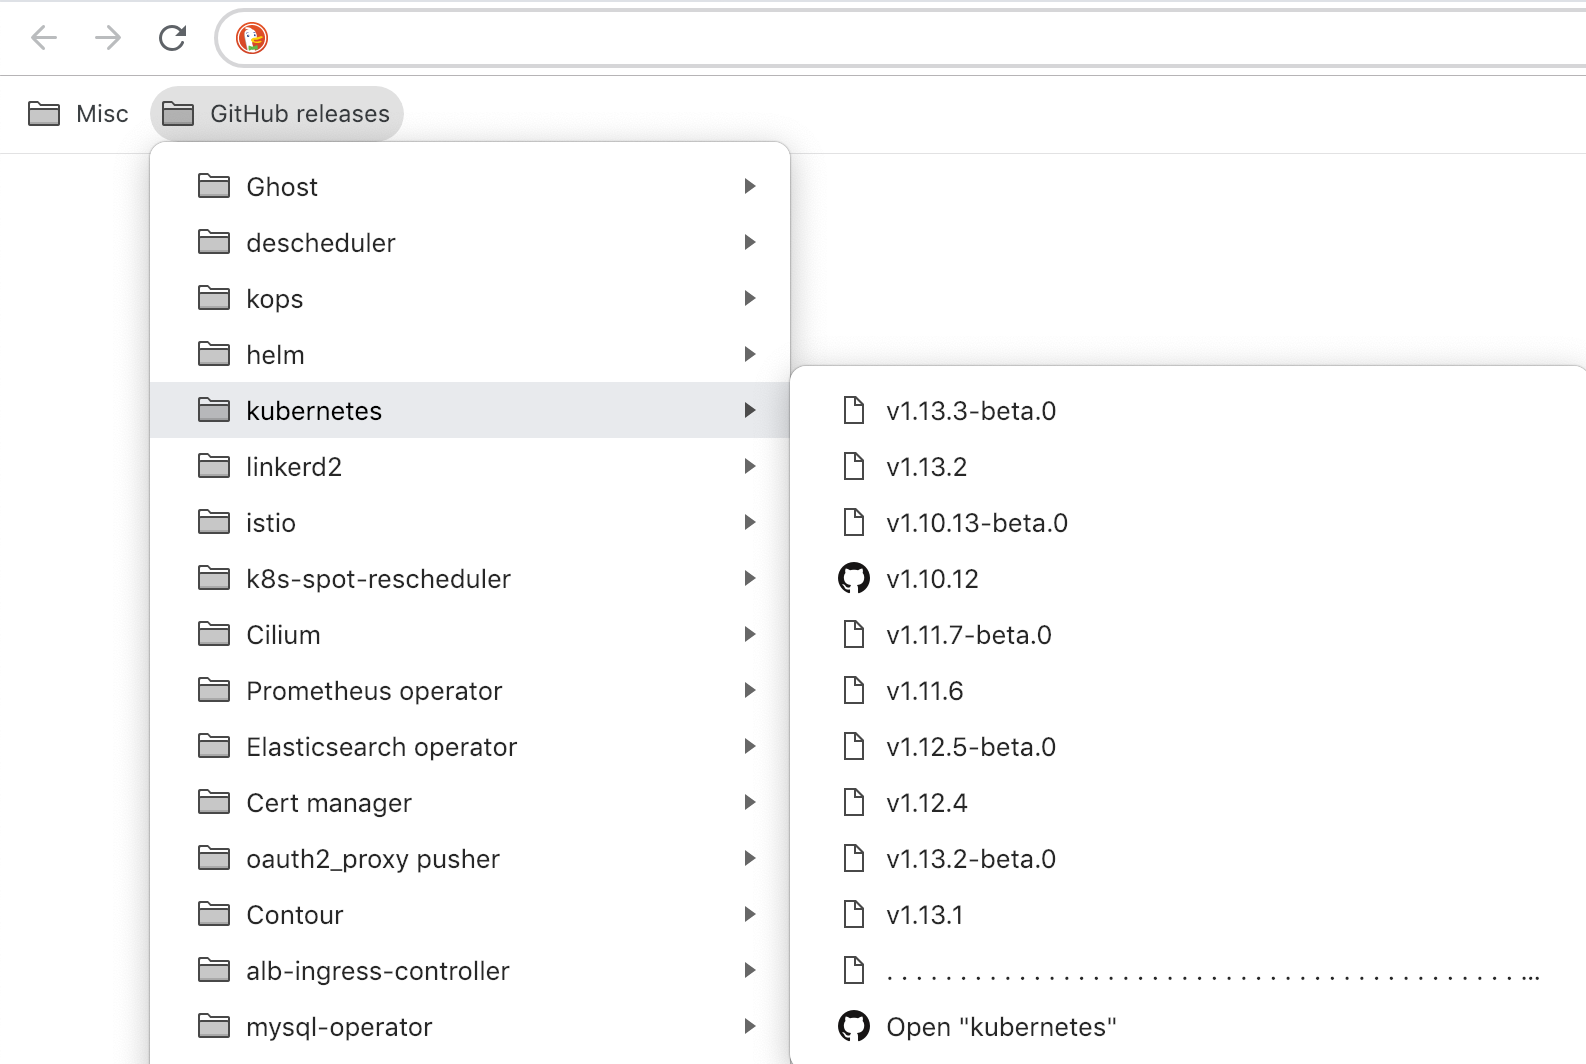Open the mysql-operator bookmarks folder
1586x1064 pixels.
point(470,1026)
